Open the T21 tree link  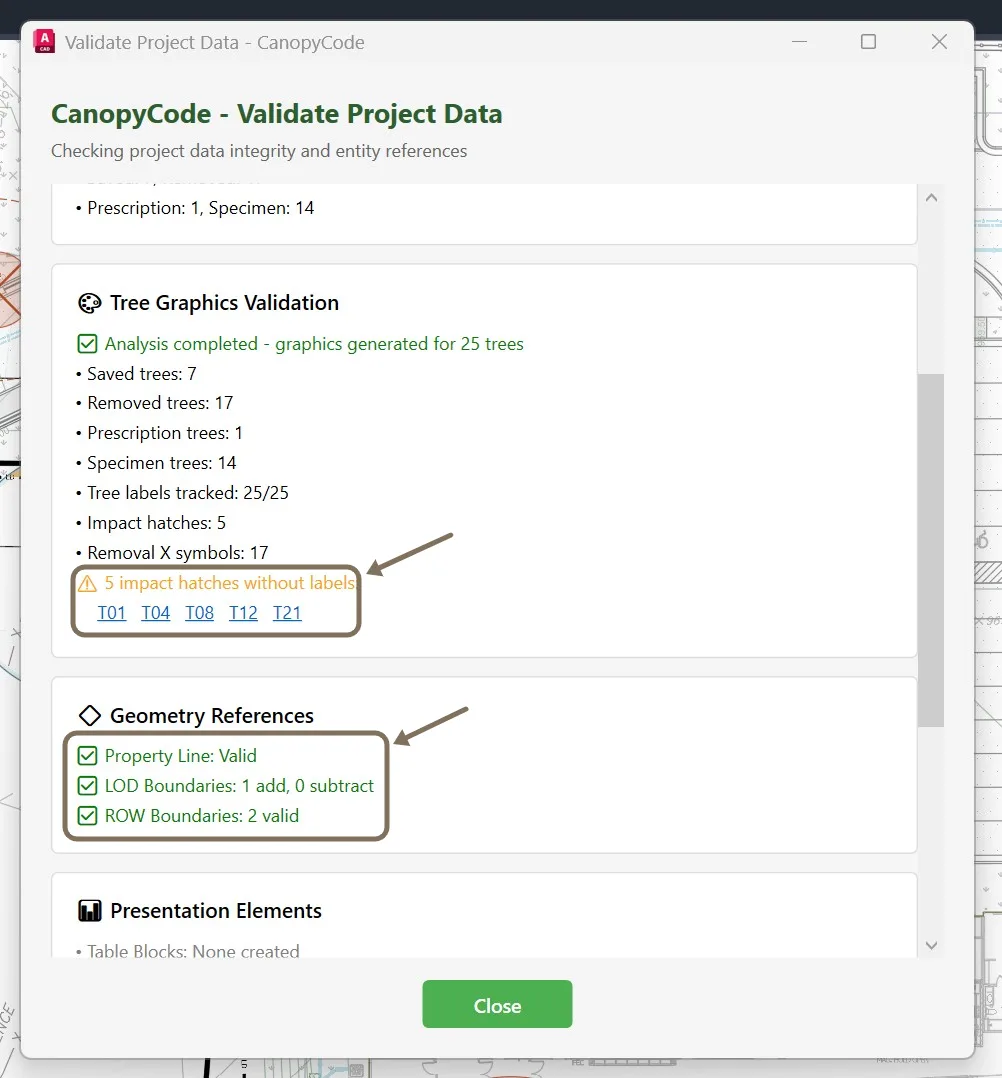[287, 613]
